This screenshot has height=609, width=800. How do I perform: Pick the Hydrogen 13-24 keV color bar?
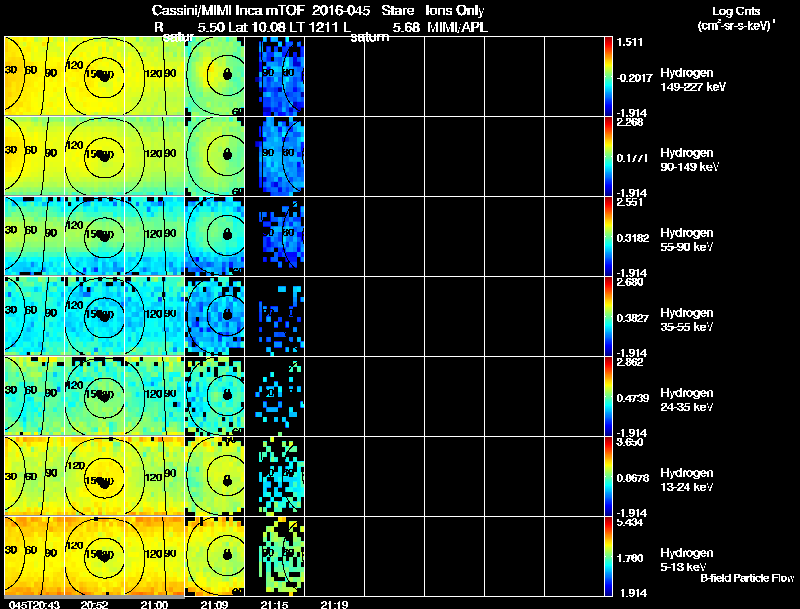pos(608,477)
